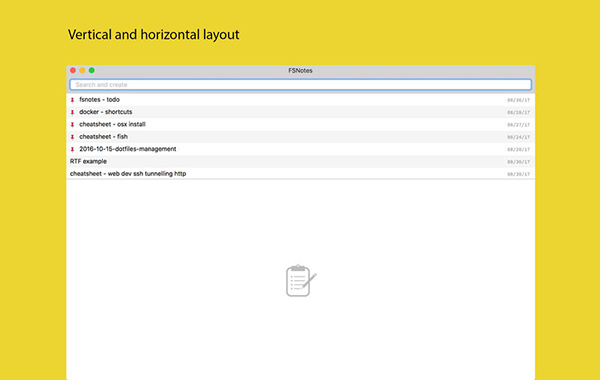The height and width of the screenshot is (380, 600).
Task: Select the cheatsheet - fish note
Action: pos(300,137)
